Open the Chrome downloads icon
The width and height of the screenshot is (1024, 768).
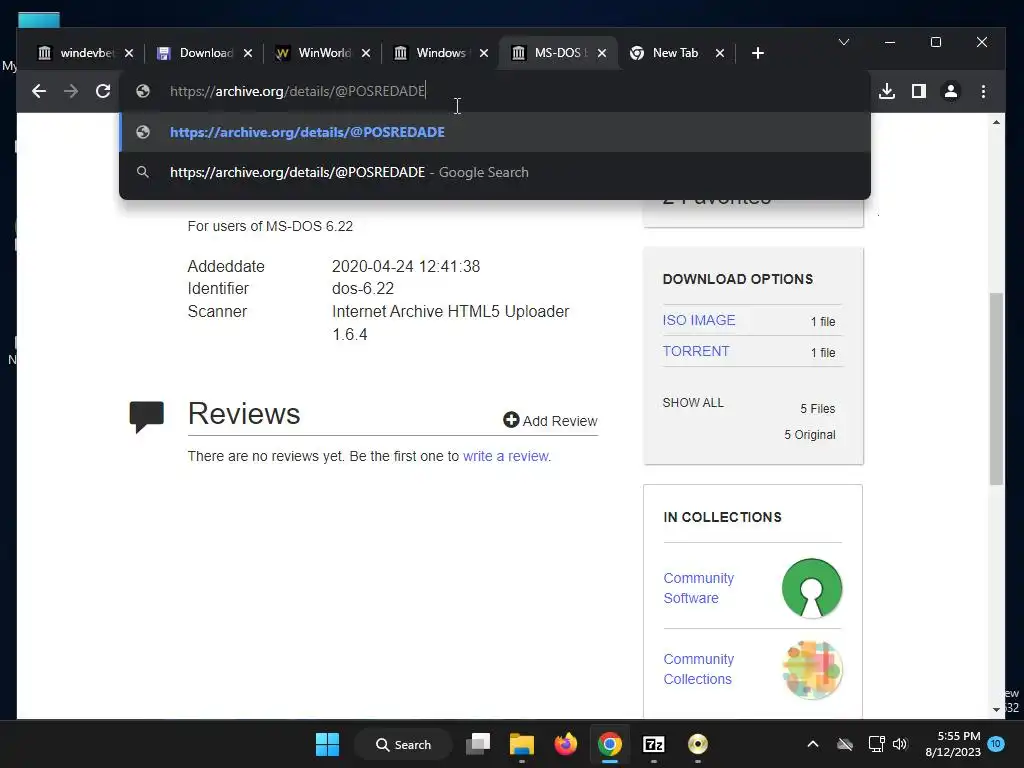coord(887,91)
